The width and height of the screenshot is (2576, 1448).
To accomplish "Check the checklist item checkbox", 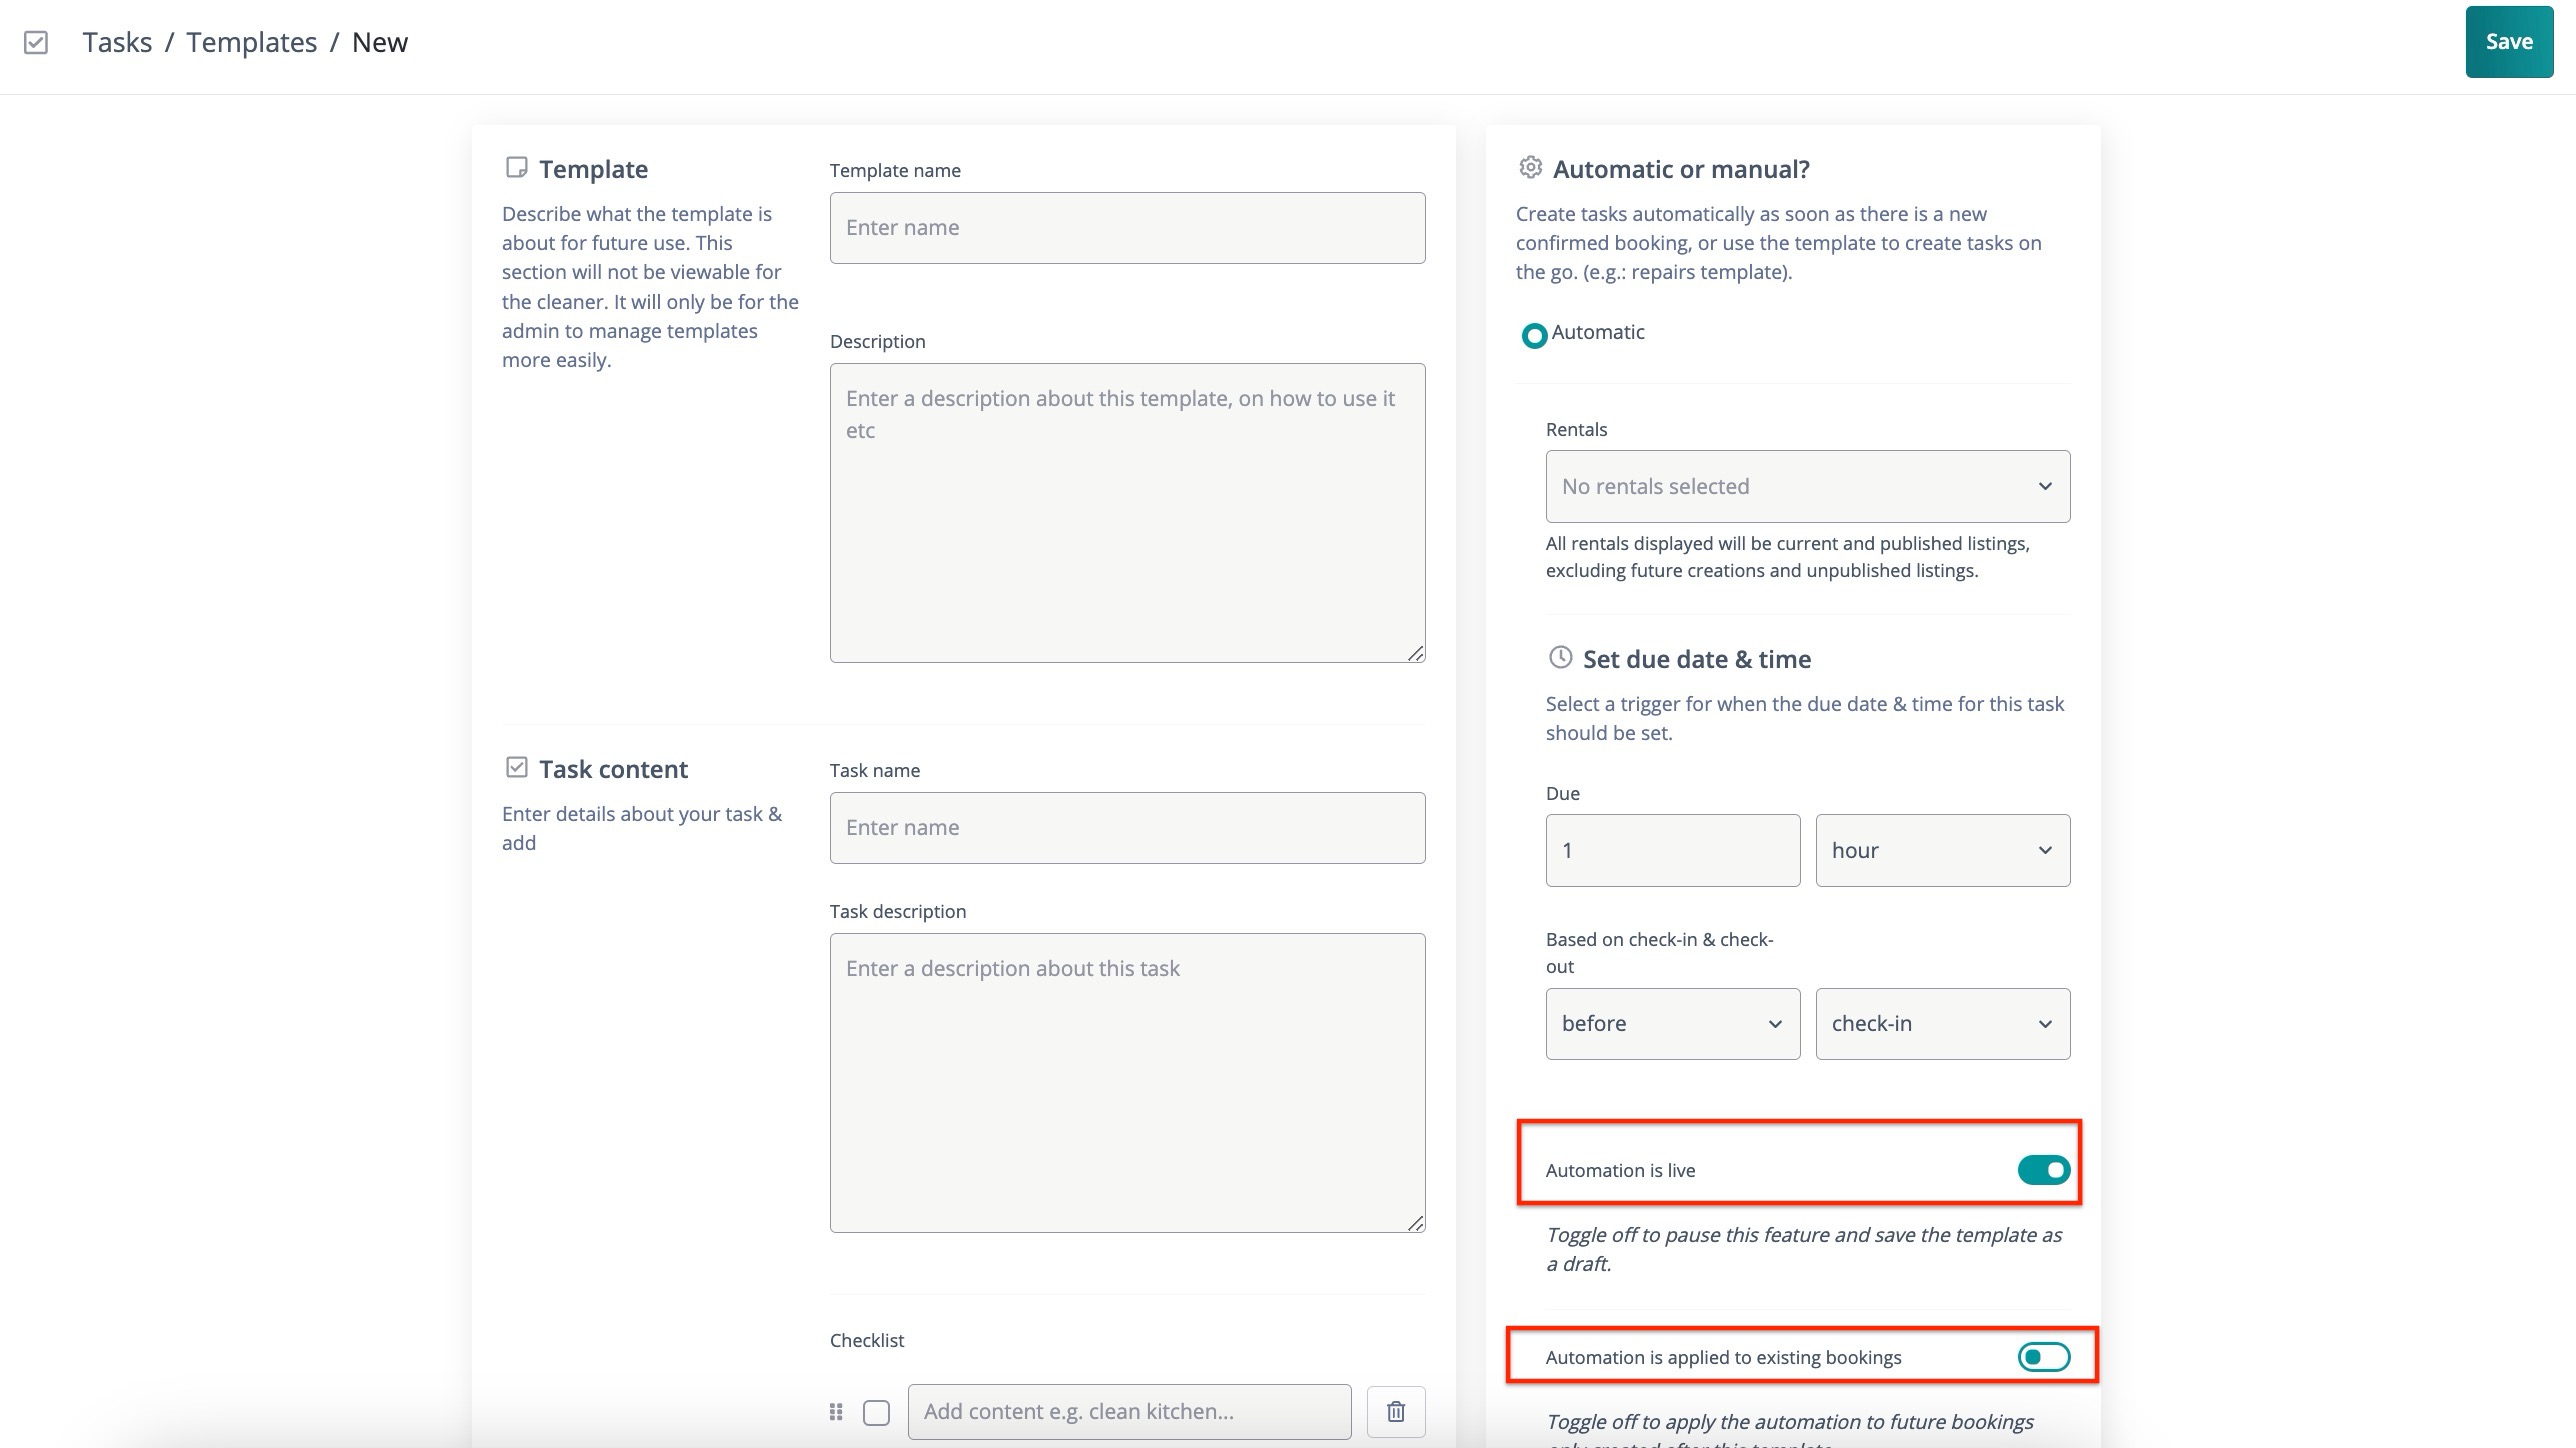I will (876, 1412).
